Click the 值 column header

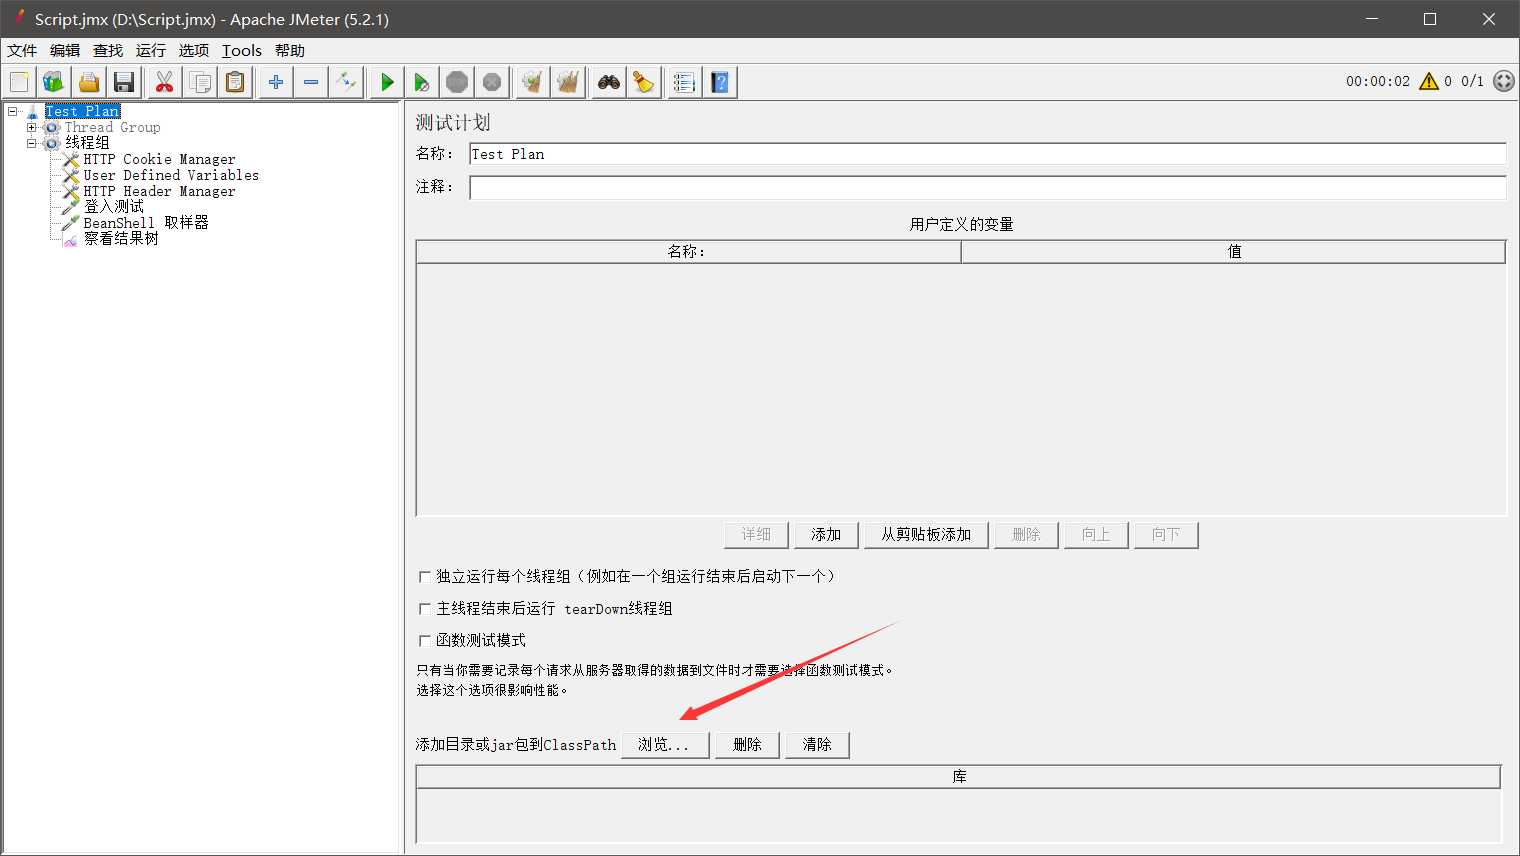[x=1233, y=252]
